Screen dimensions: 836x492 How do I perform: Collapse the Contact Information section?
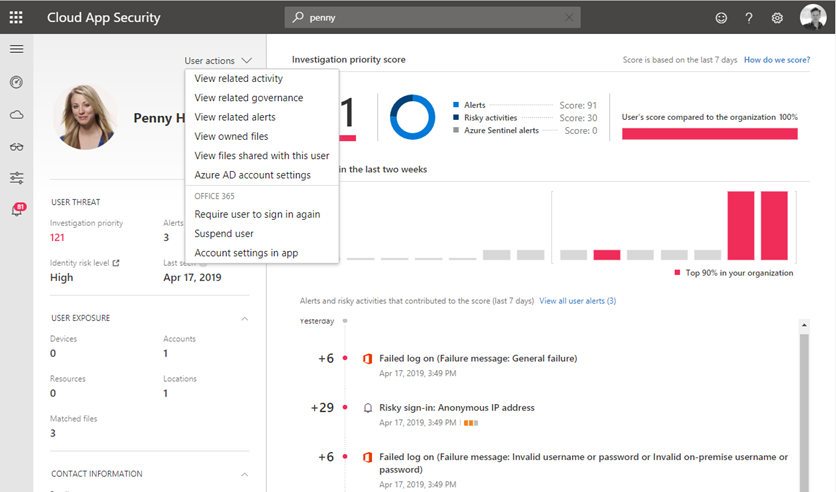[x=245, y=474]
